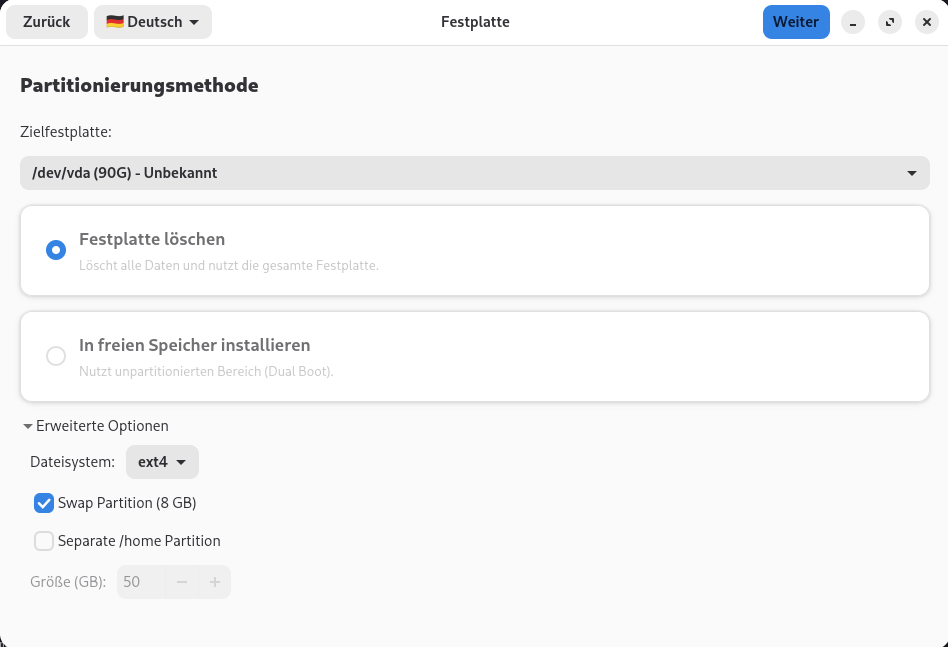Open the /dev/vda target disk dropdown
This screenshot has height=647, width=948.
coord(474,173)
